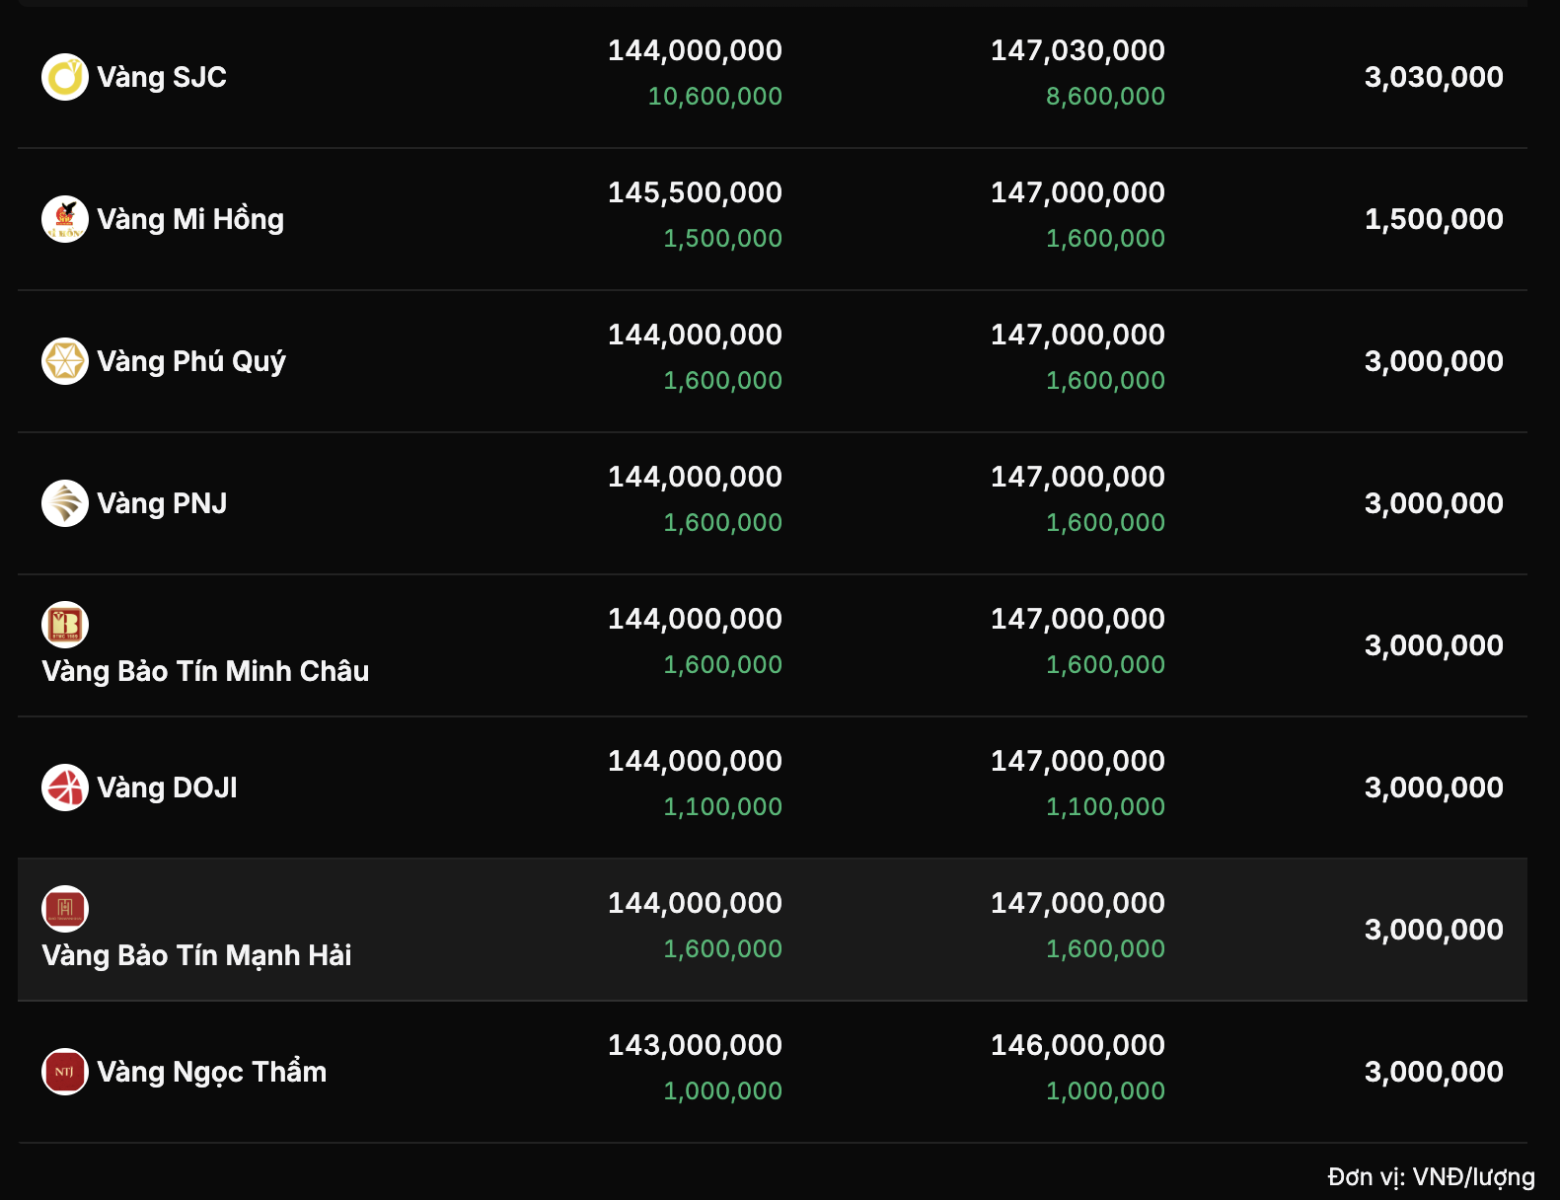This screenshot has height=1200, width=1560.
Task: Click the Bảo Tín Mạnh Hải logo icon
Action: 65,909
